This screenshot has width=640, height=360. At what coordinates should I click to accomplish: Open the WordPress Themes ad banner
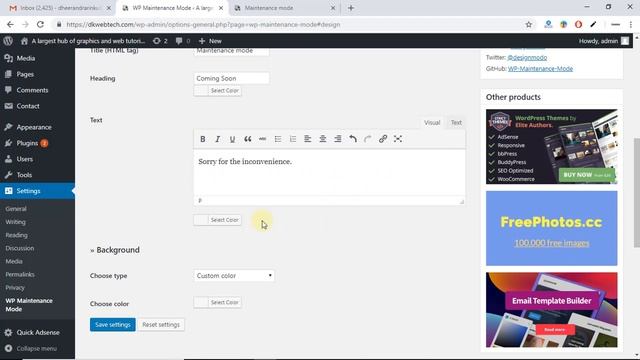(551, 147)
